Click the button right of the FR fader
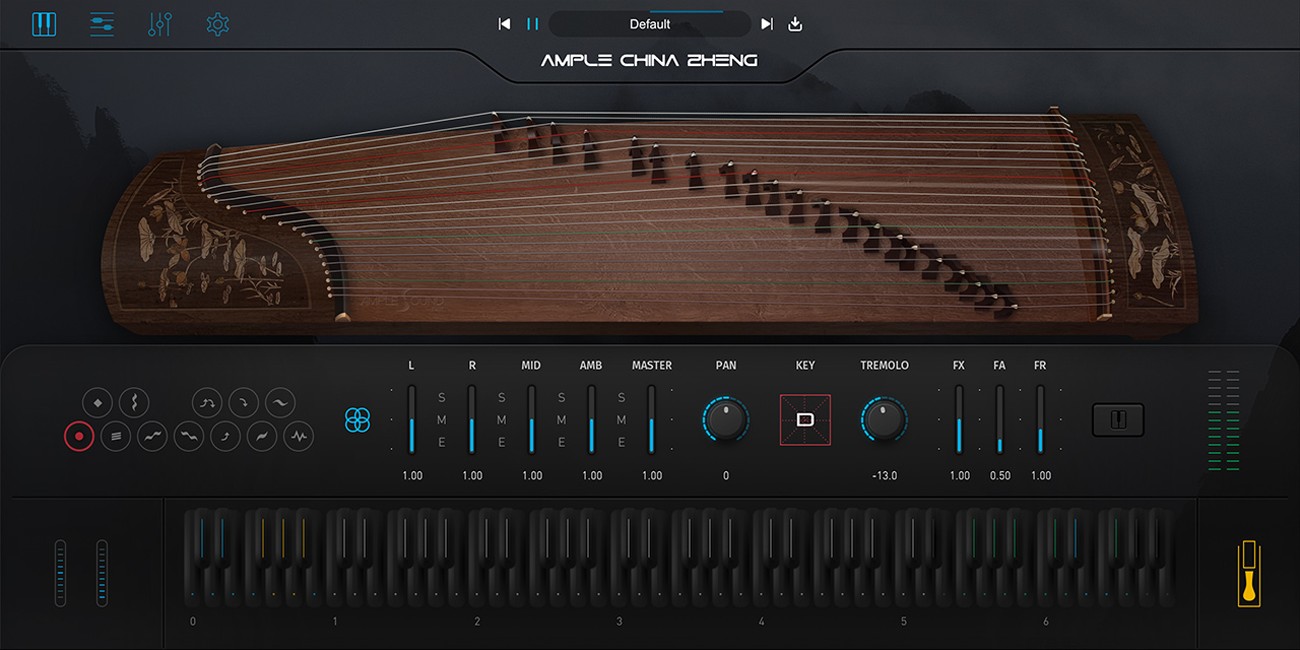The image size is (1300, 650). 1118,420
